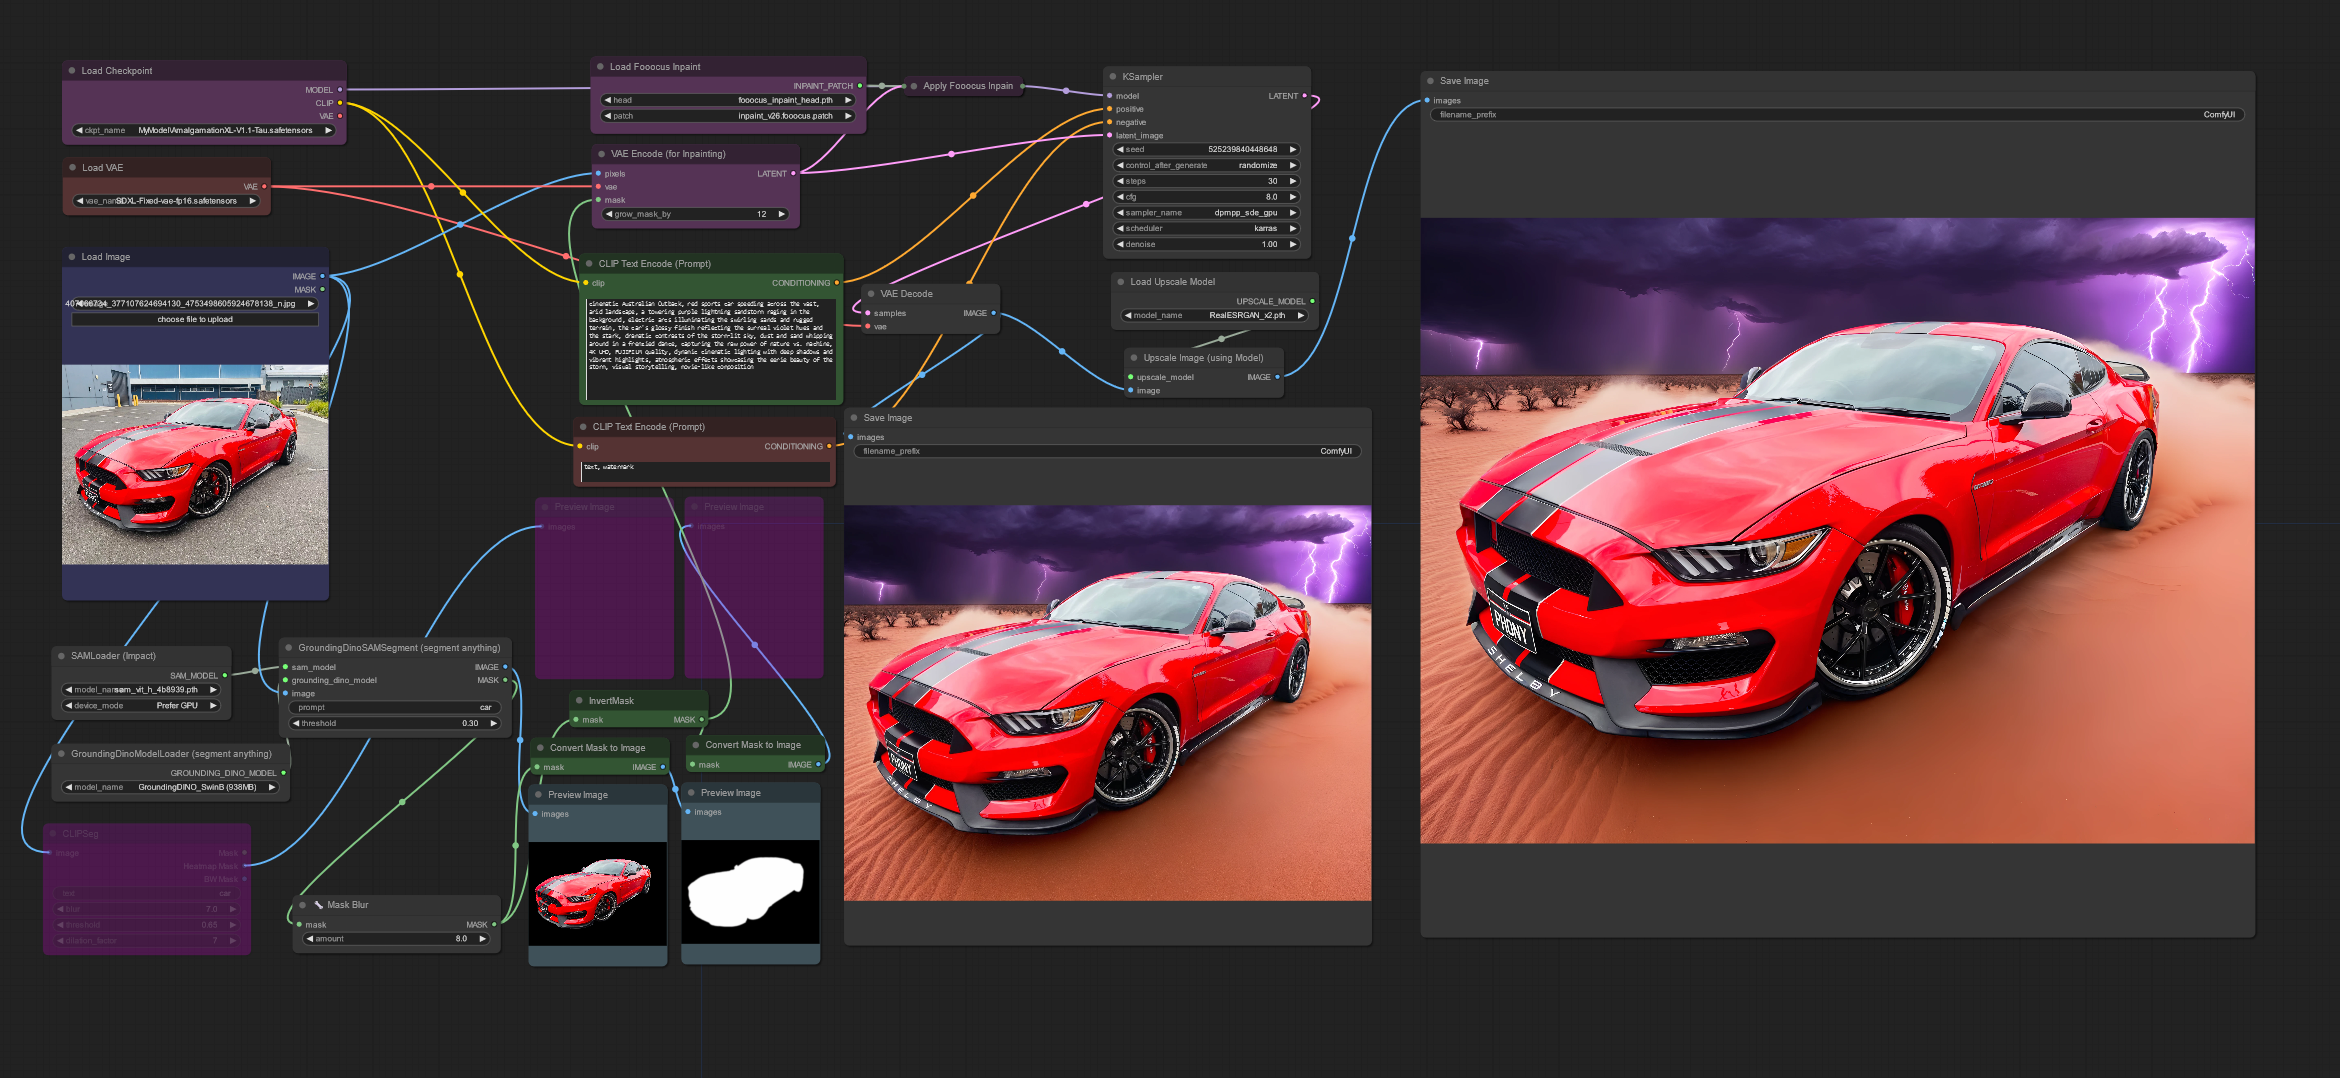This screenshot has width=2340, height=1078.
Task: Click the seed value field in KSampler
Action: [x=1207, y=149]
